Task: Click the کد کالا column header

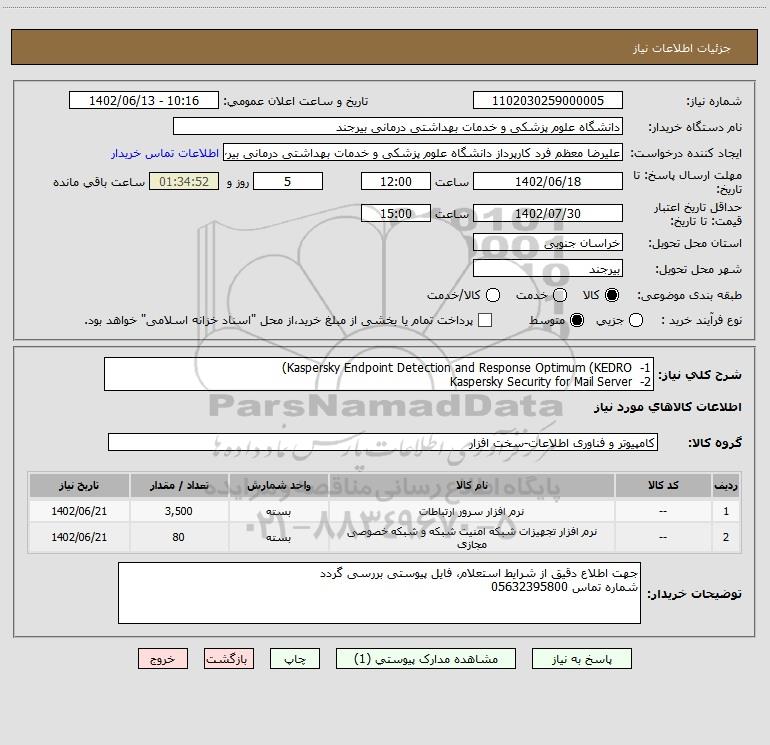Action: 663,485
